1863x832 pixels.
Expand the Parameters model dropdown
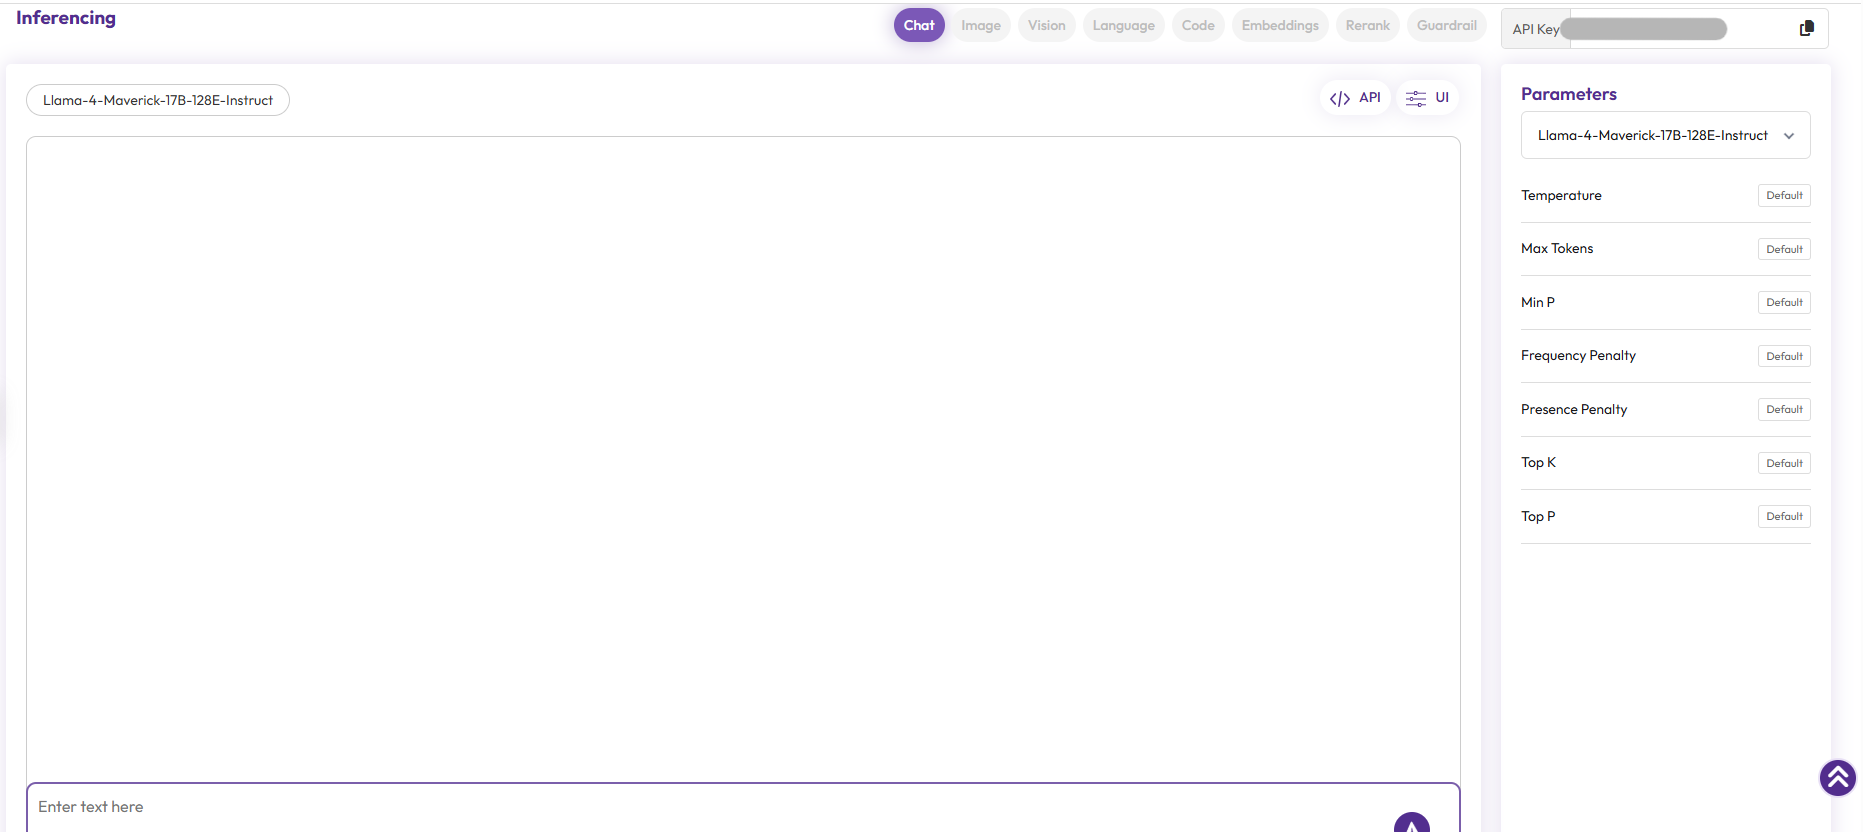(x=1665, y=136)
